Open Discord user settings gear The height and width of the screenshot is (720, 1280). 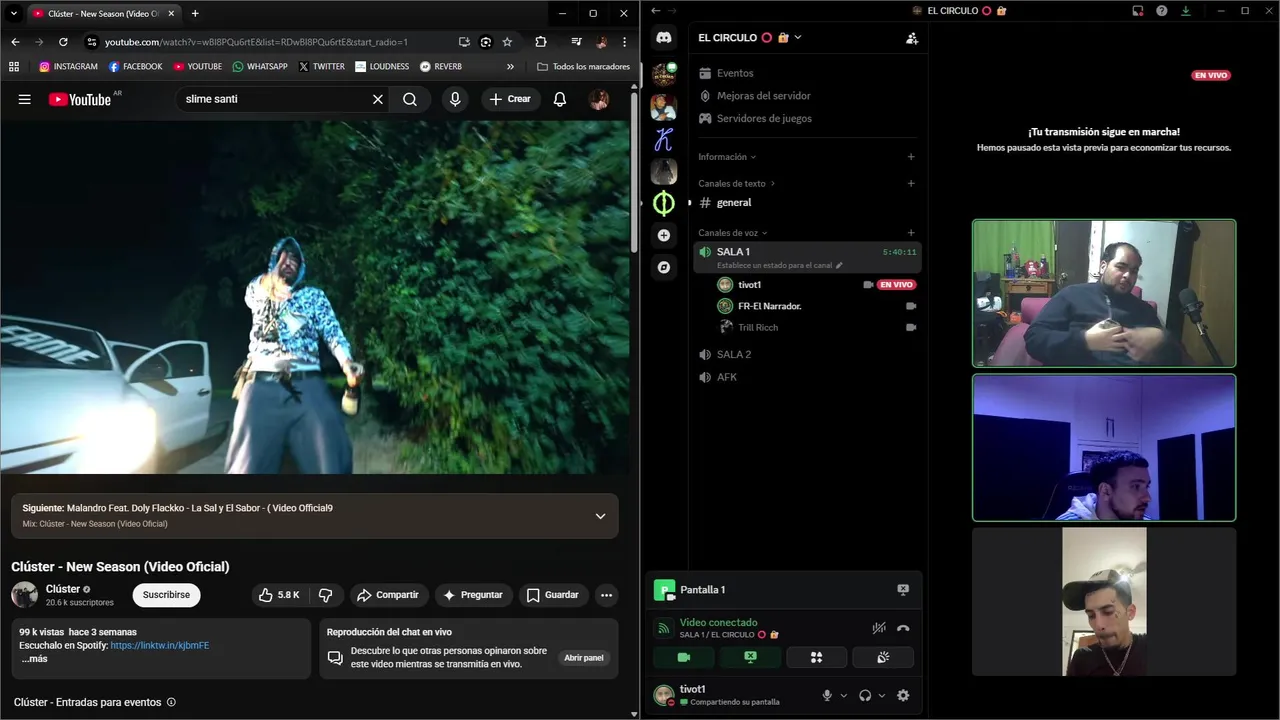(903, 695)
